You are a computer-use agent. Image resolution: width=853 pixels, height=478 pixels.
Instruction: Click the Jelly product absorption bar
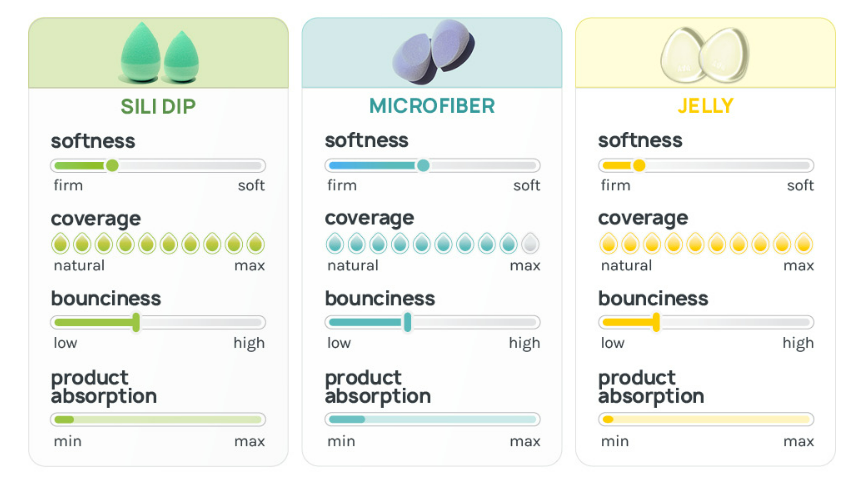(x=705, y=420)
